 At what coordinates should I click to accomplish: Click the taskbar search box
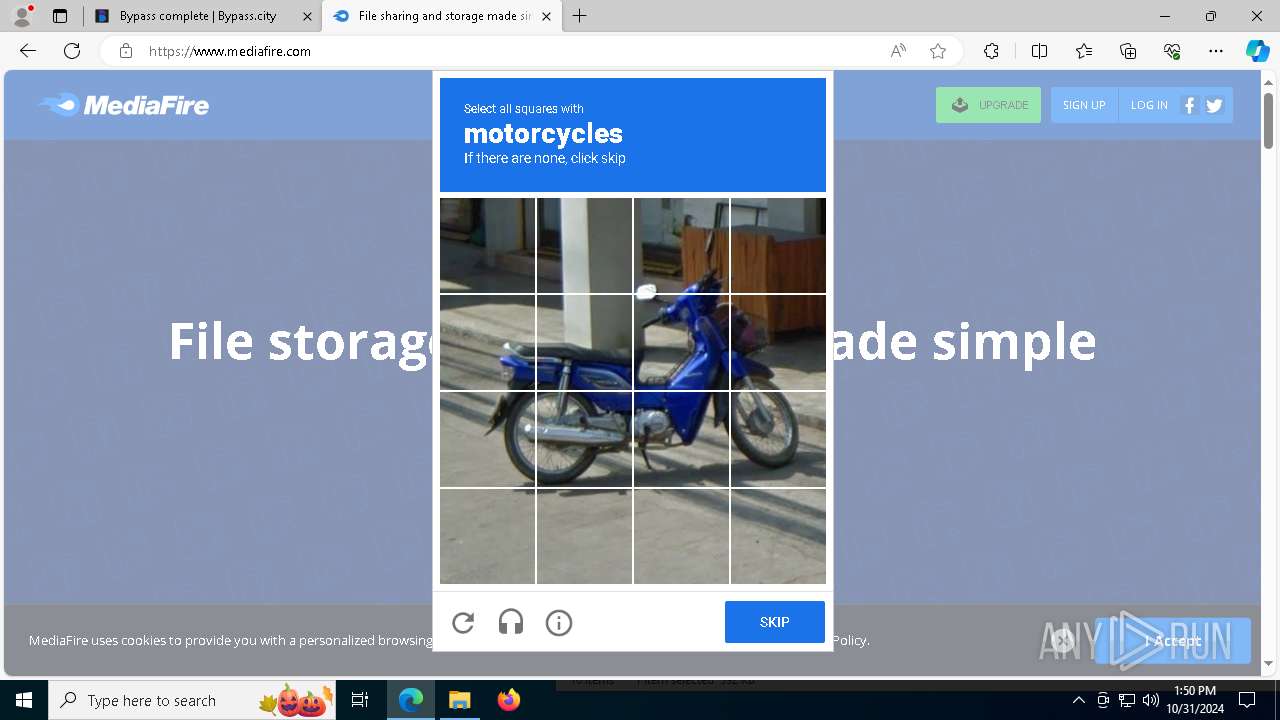click(x=192, y=700)
